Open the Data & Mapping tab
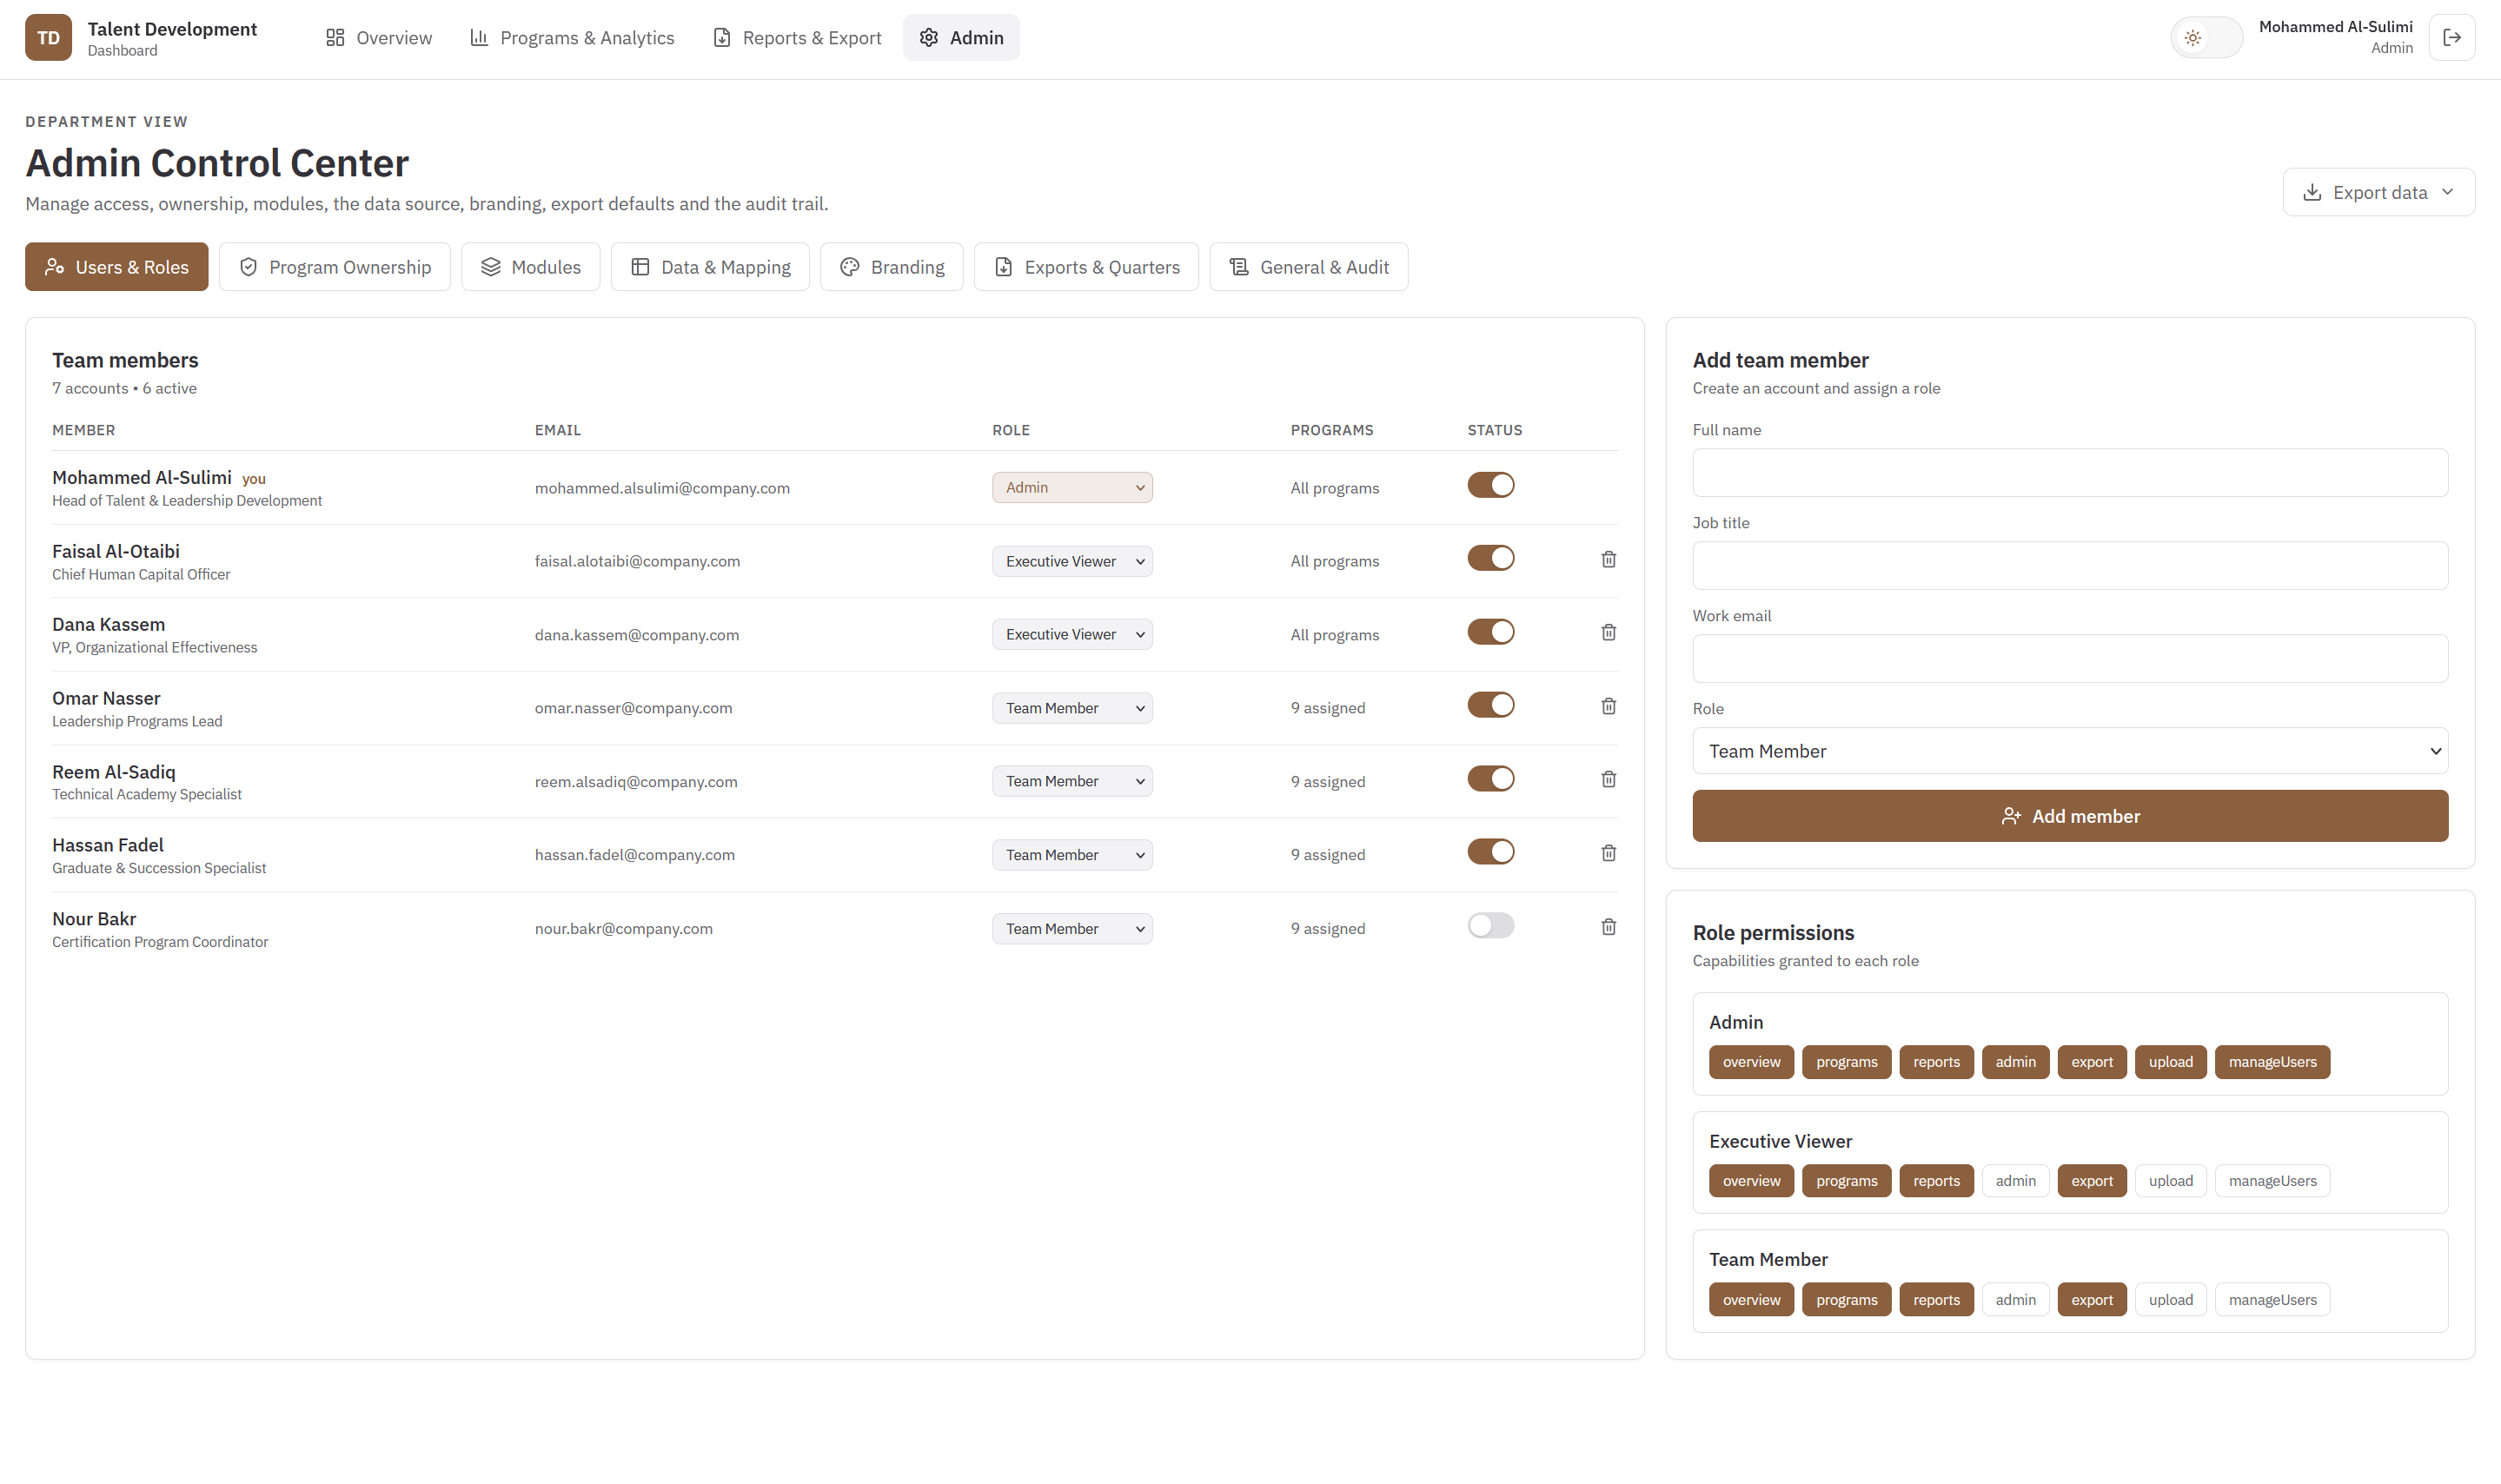Viewport: 2501px width, 1484px height. (x=710, y=267)
